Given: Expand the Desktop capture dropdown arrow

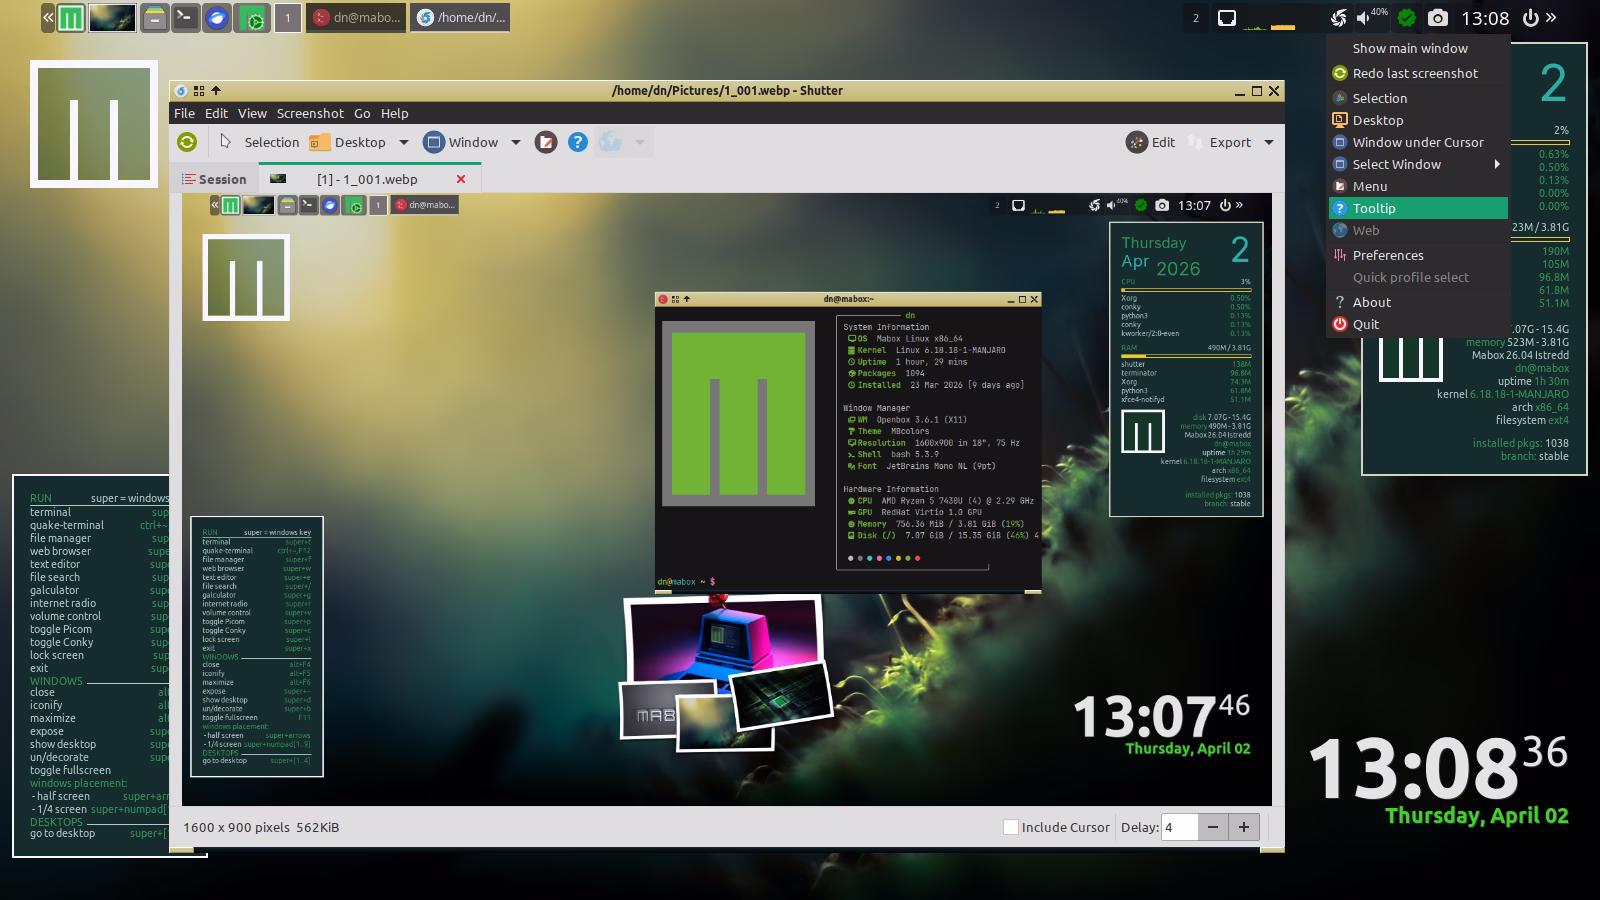Looking at the screenshot, I should (x=404, y=142).
